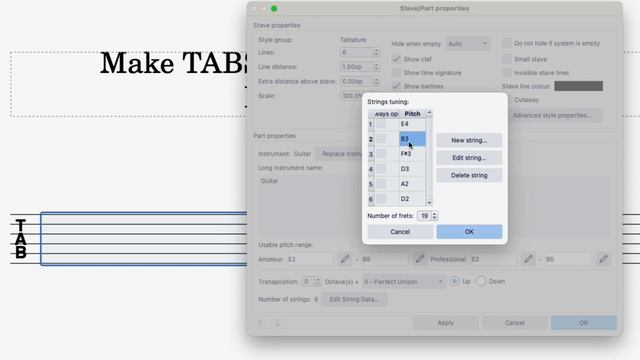This screenshot has width=640, height=360.
Task: Click scroll-down arrow of strings tuning table
Action: point(429,202)
